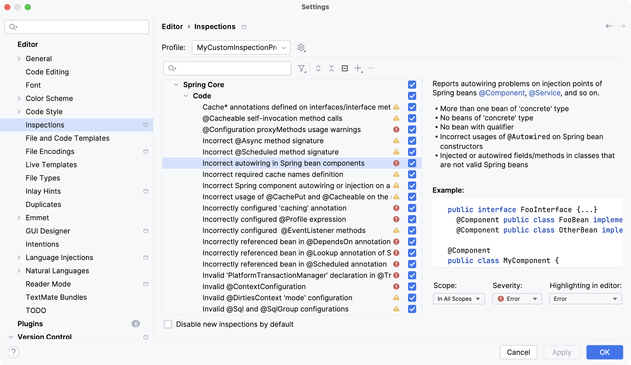The width and height of the screenshot is (631, 365).
Task: Click the OK button
Action: tap(604, 352)
